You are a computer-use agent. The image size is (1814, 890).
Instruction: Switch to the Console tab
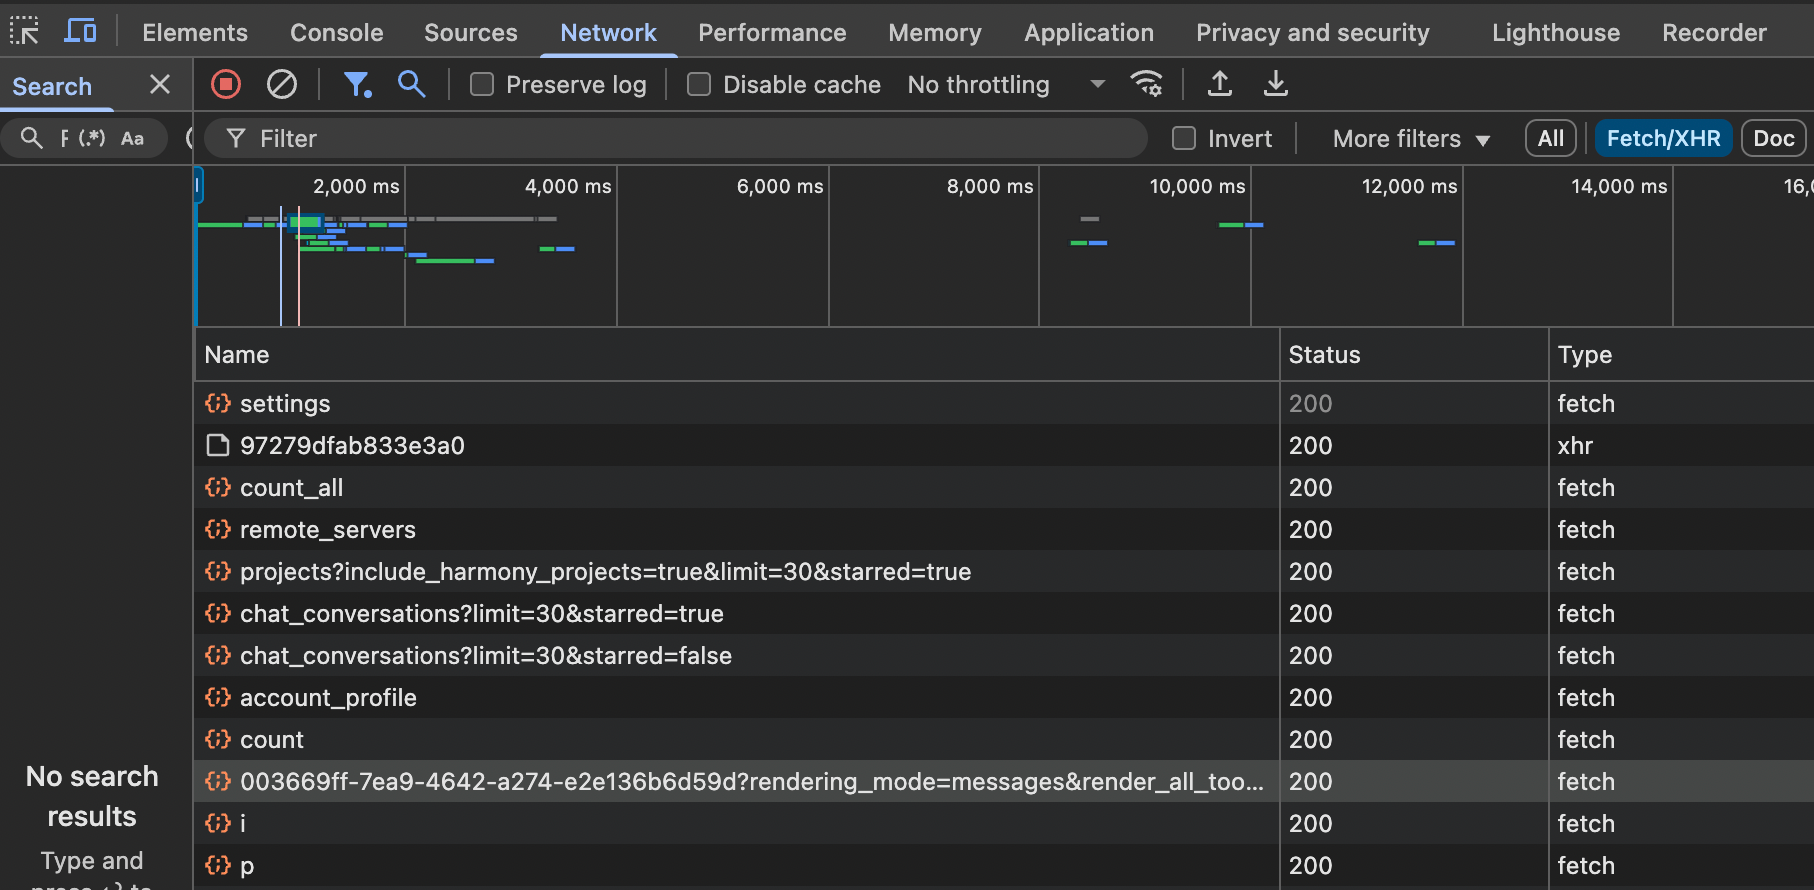point(337,32)
